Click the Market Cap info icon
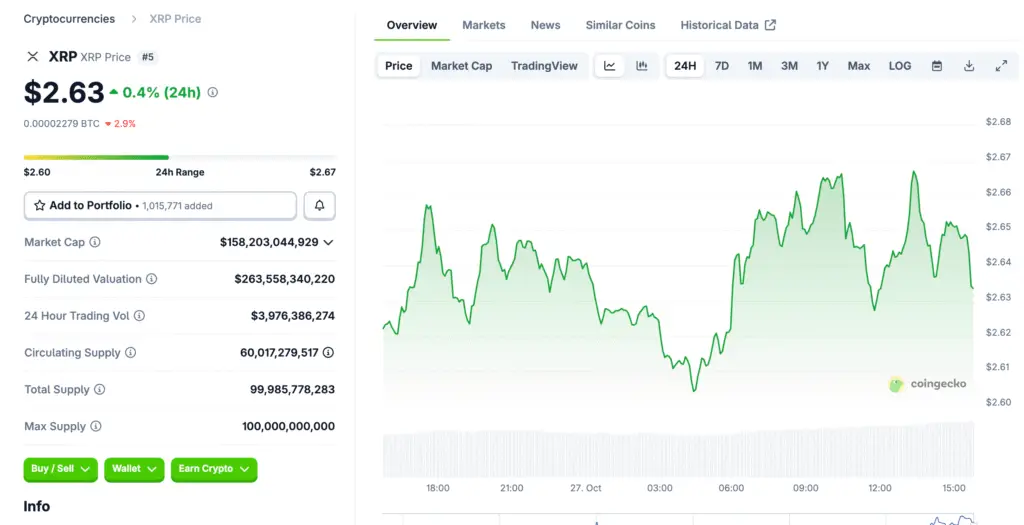This screenshot has width=1024, height=525. pyautogui.click(x=95, y=242)
